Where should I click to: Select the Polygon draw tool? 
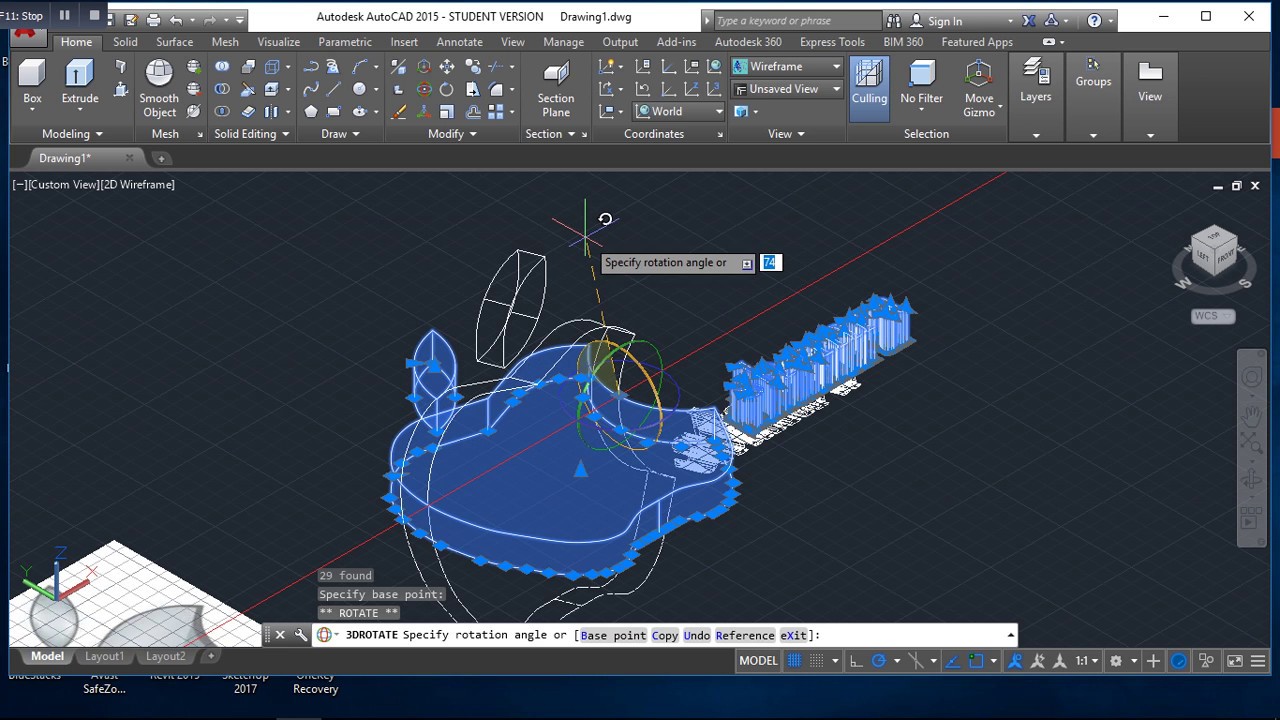(311, 112)
